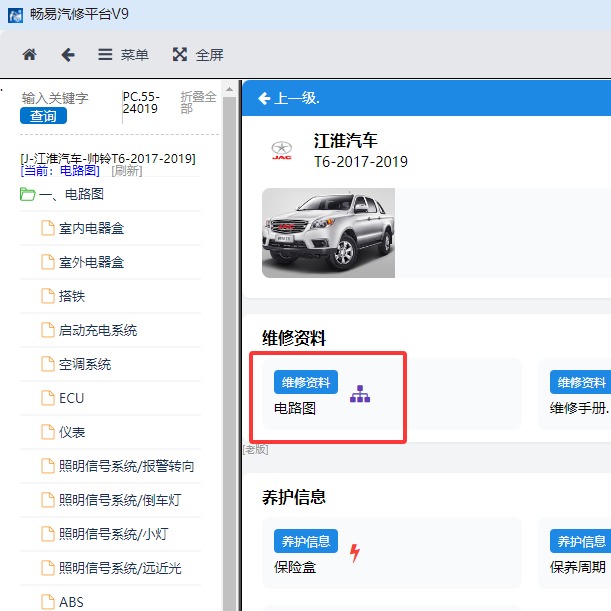Open the 维修手册 card
The image size is (611, 611).
tap(574, 394)
